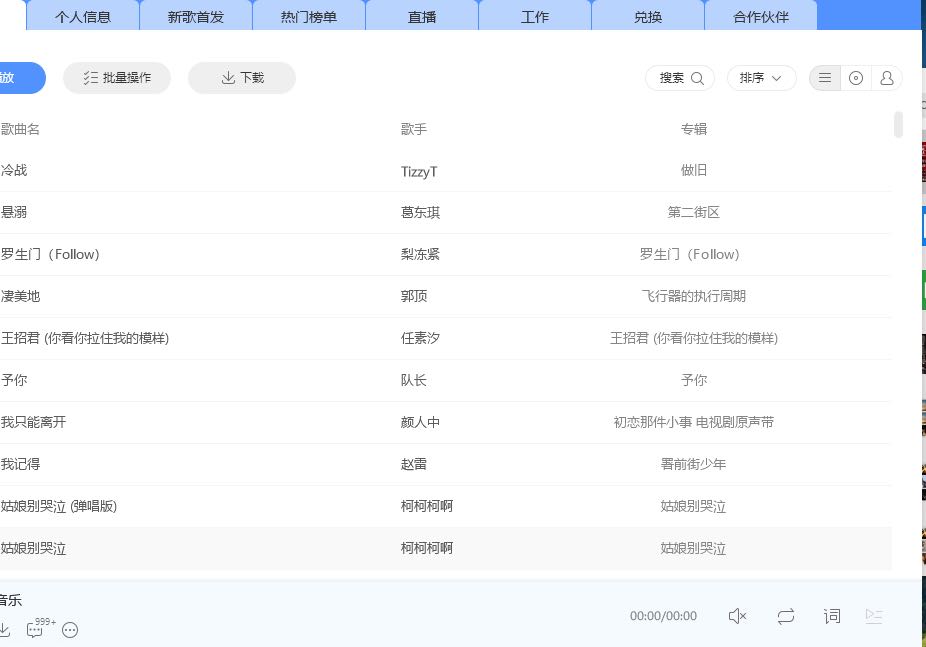Click the song list scrollbar thumb

(898, 124)
